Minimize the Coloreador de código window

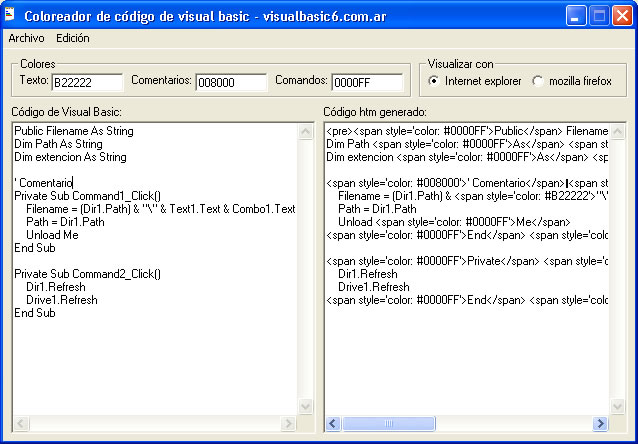(x=577, y=15)
